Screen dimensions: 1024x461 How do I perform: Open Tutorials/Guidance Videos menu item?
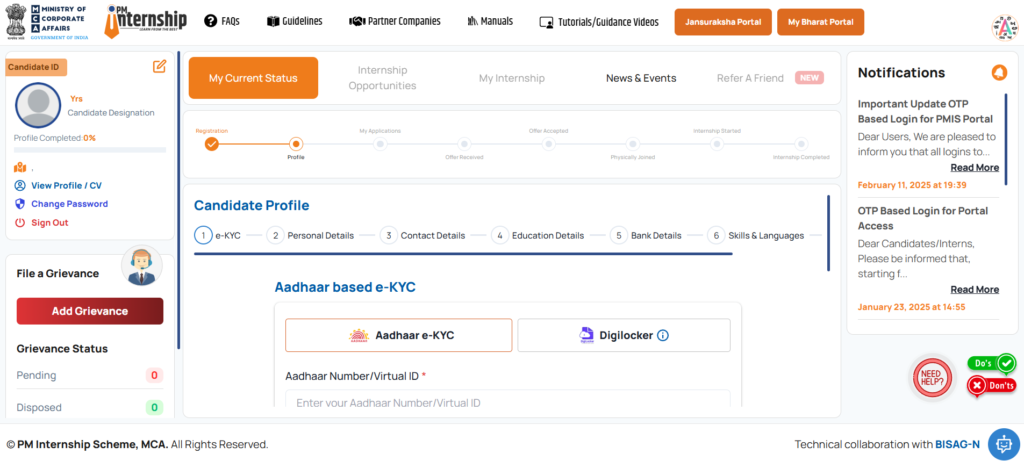(x=600, y=22)
